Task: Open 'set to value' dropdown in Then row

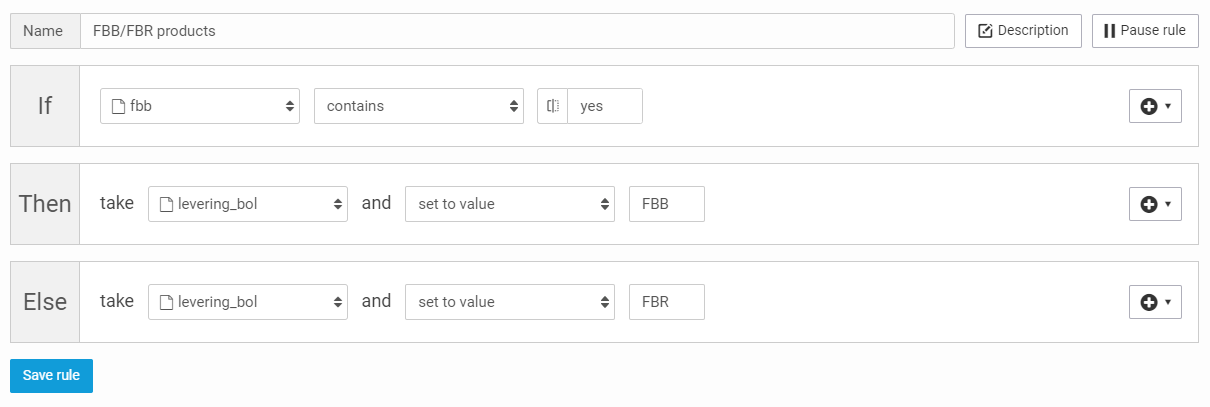Action: (509, 204)
